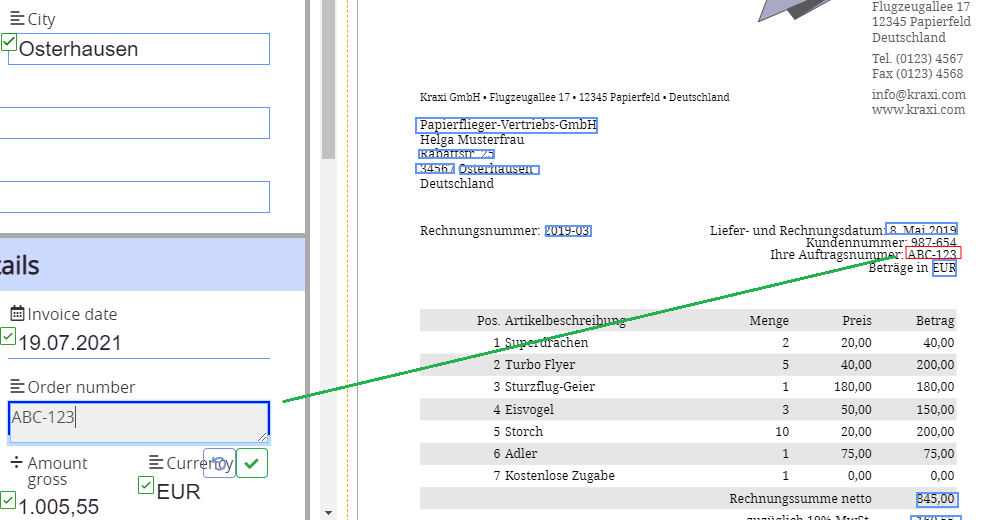This screenshot has height=520, width=991.
Task: Click the first empty field below City
Action: [x=135, y=123]
